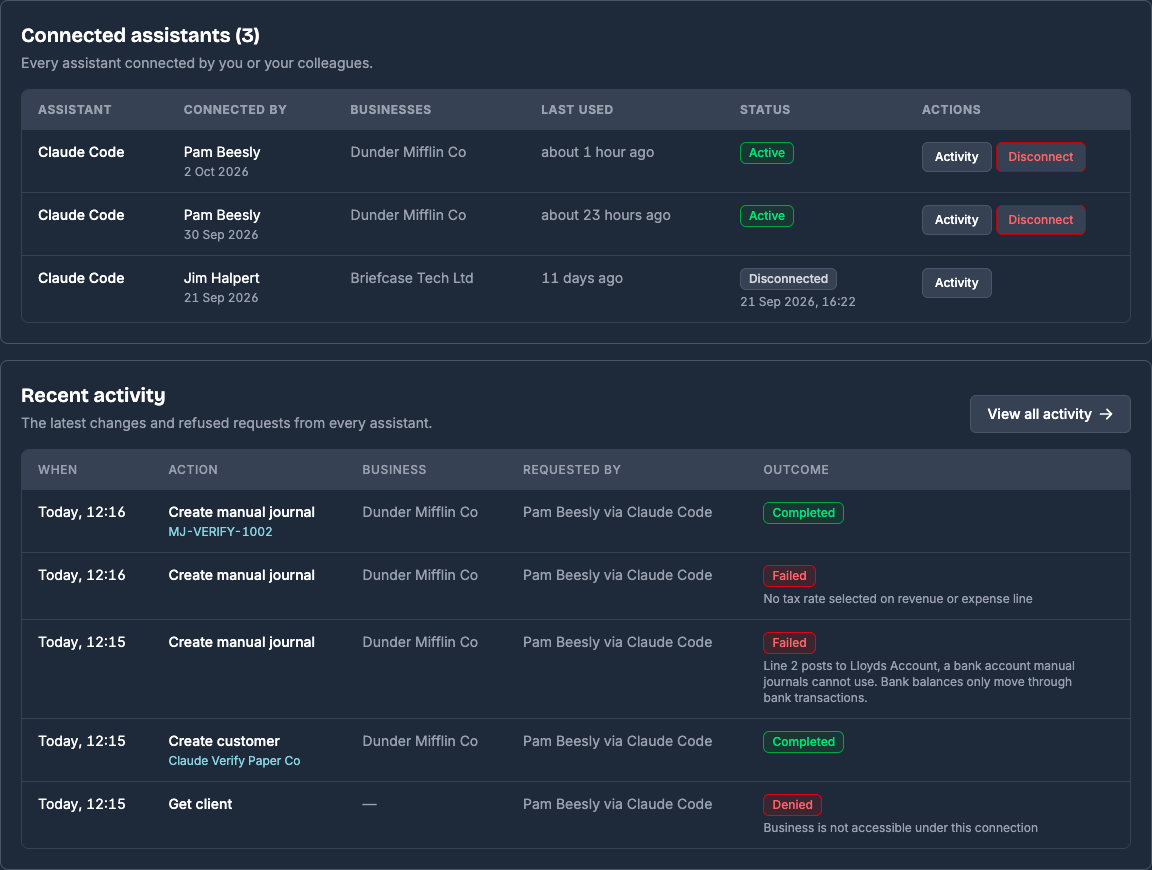Image resolution: width=1152 pixels, height=870 pixels.
Task: Click the Completed badge in the Create customer row
Action: pos(803,742)
